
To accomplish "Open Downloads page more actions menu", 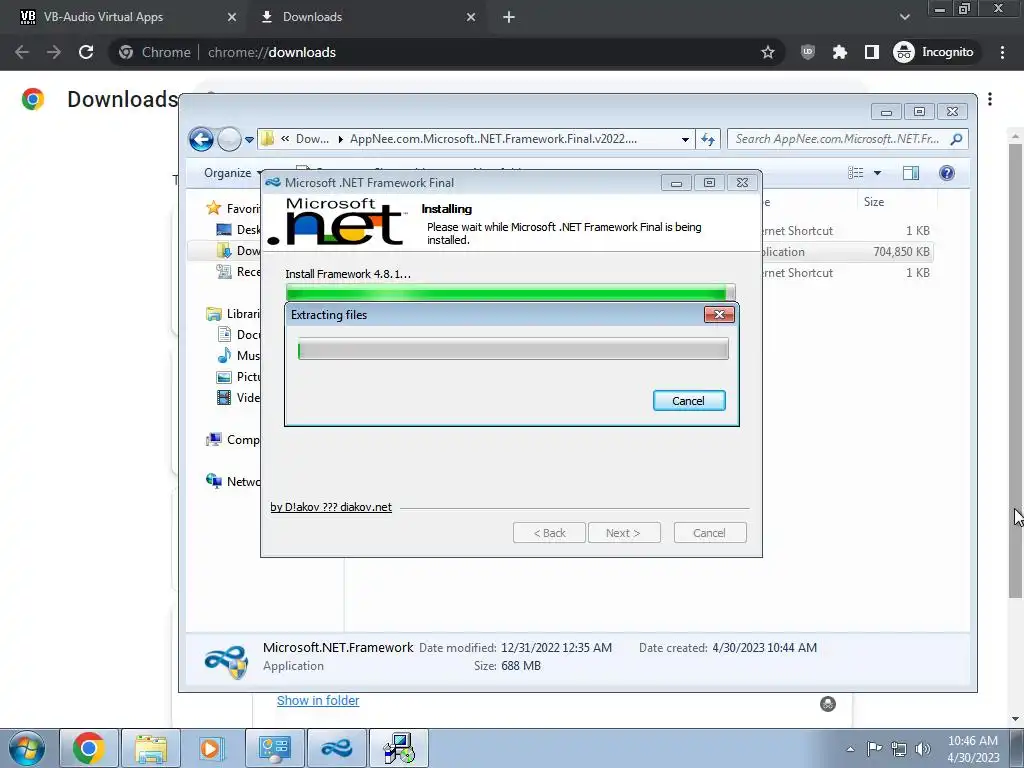I will point(990,99).
